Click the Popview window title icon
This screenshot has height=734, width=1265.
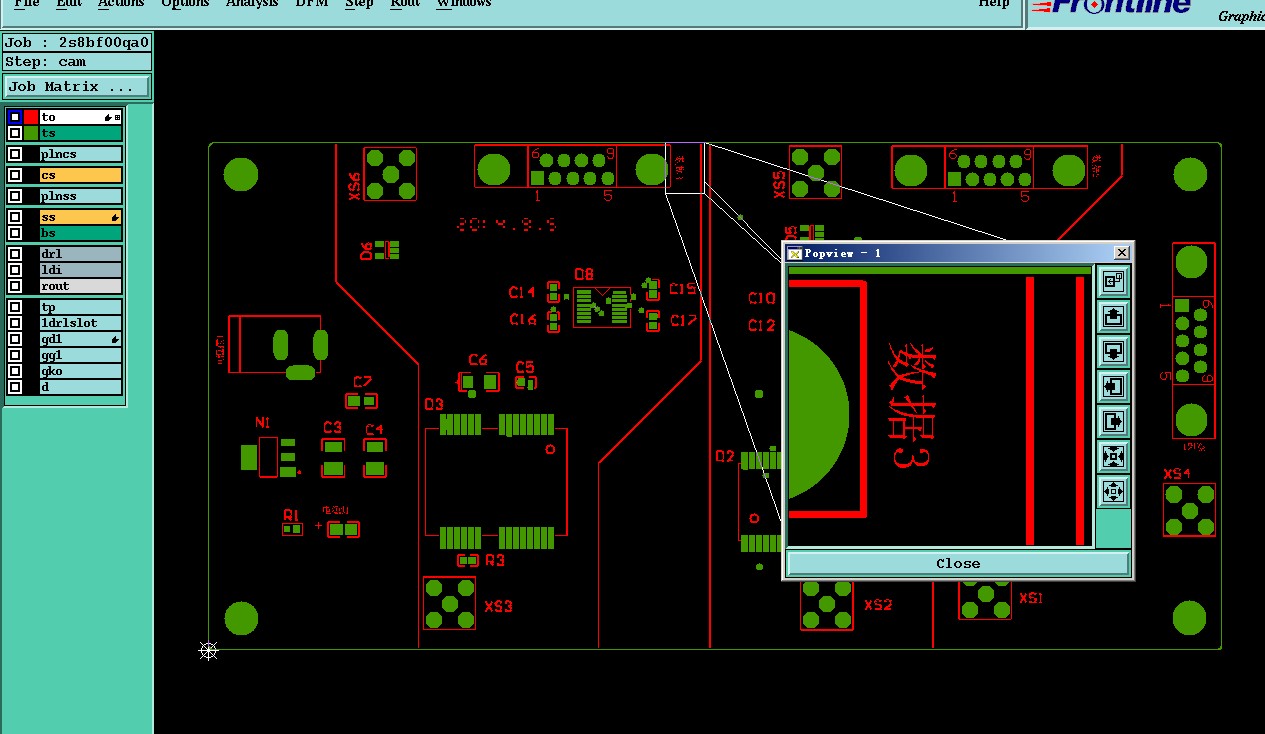tap(795, 253)
